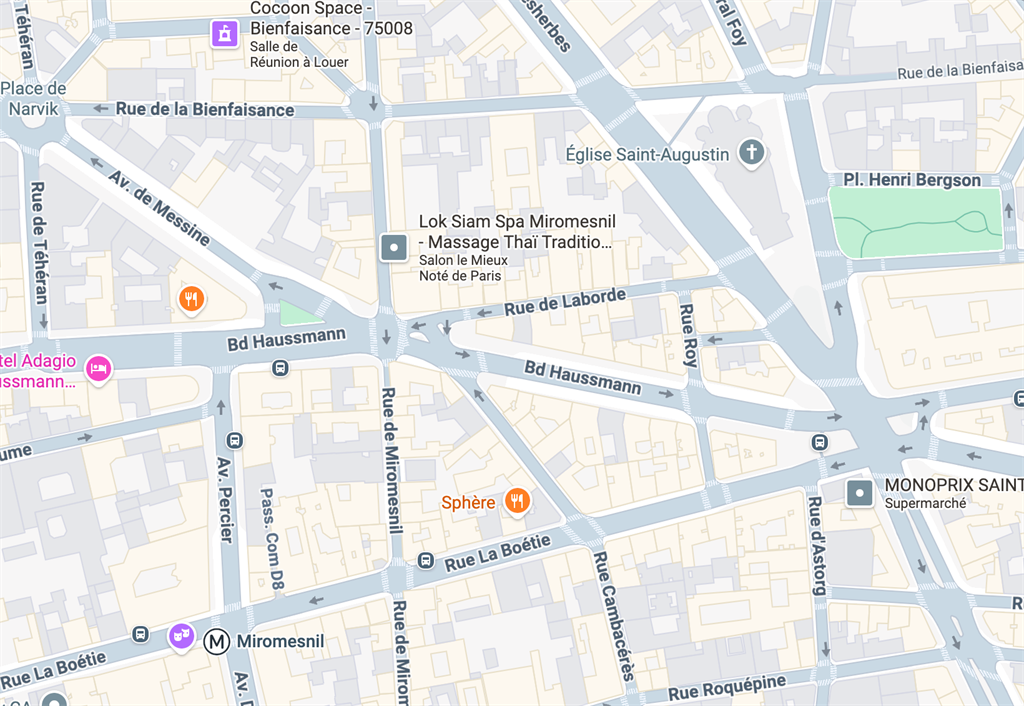The width and height of the screenshot is (1024, 706).
Task: Open the MONOPRIX supermarket marker
Action: 859,493
